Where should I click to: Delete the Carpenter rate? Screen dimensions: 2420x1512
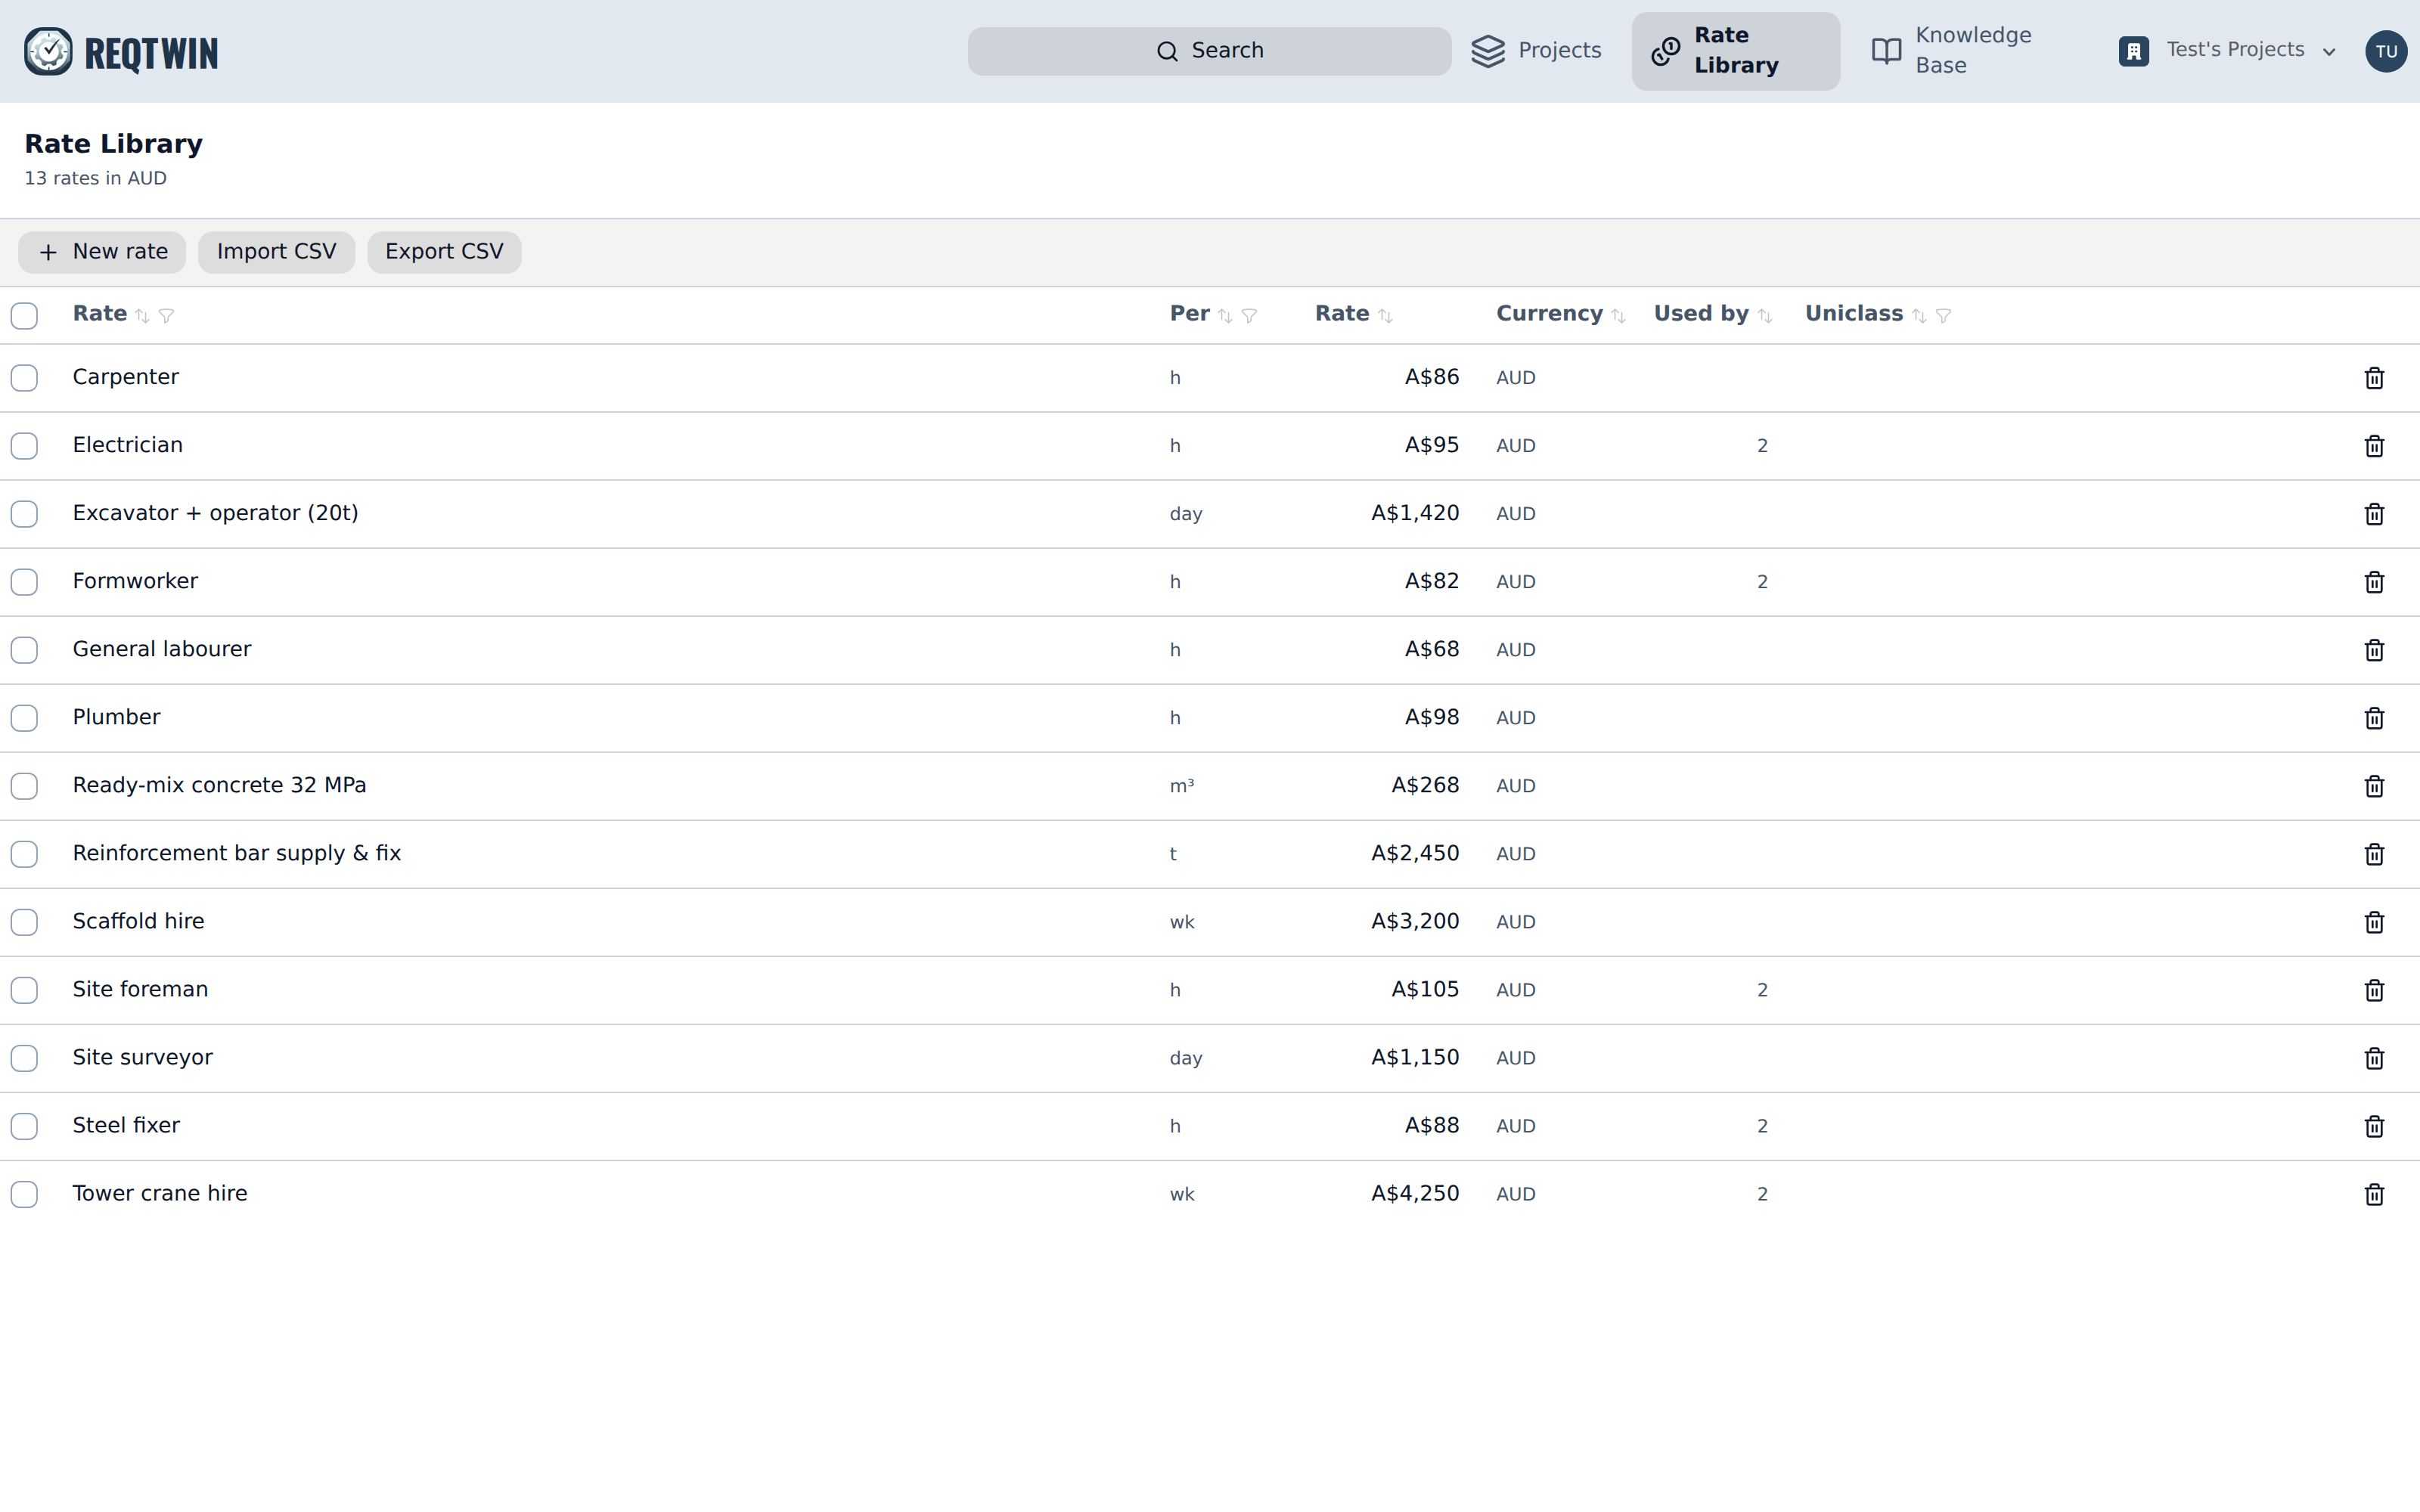pyautogui.click(x=2374, y=378)
